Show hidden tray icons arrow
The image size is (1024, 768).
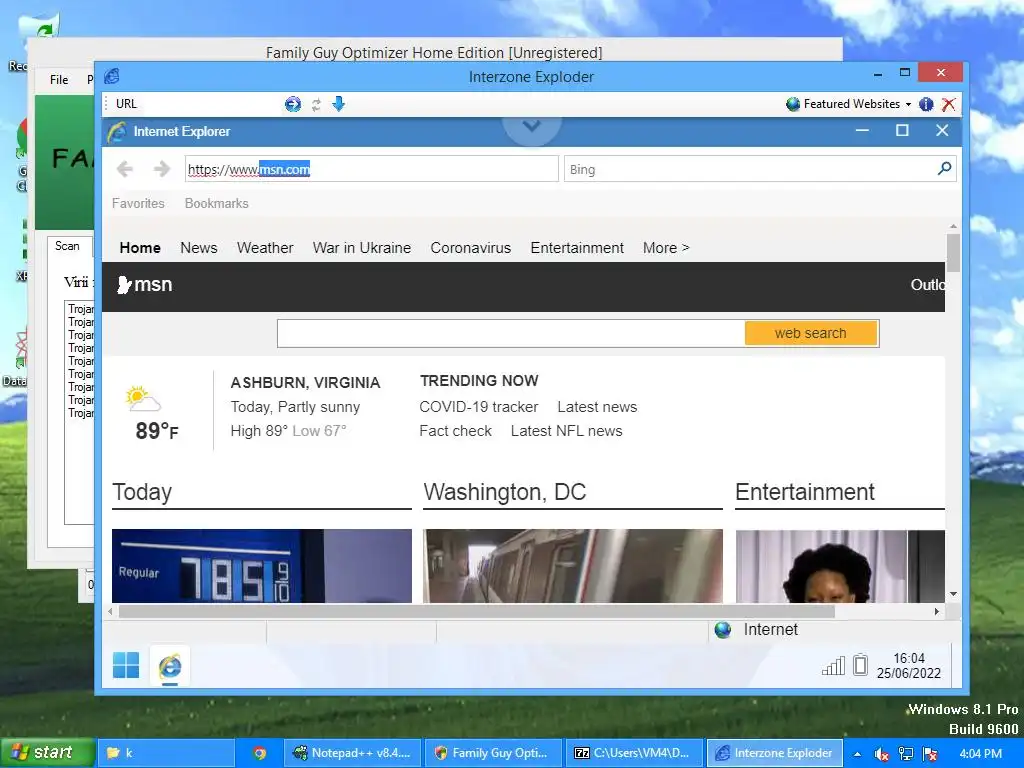857,754
